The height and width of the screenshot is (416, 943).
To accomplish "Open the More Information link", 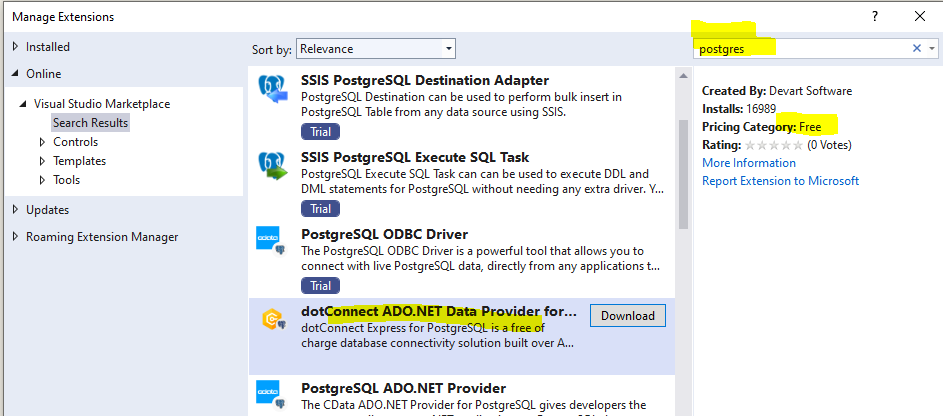I will (x=749, y=163).
